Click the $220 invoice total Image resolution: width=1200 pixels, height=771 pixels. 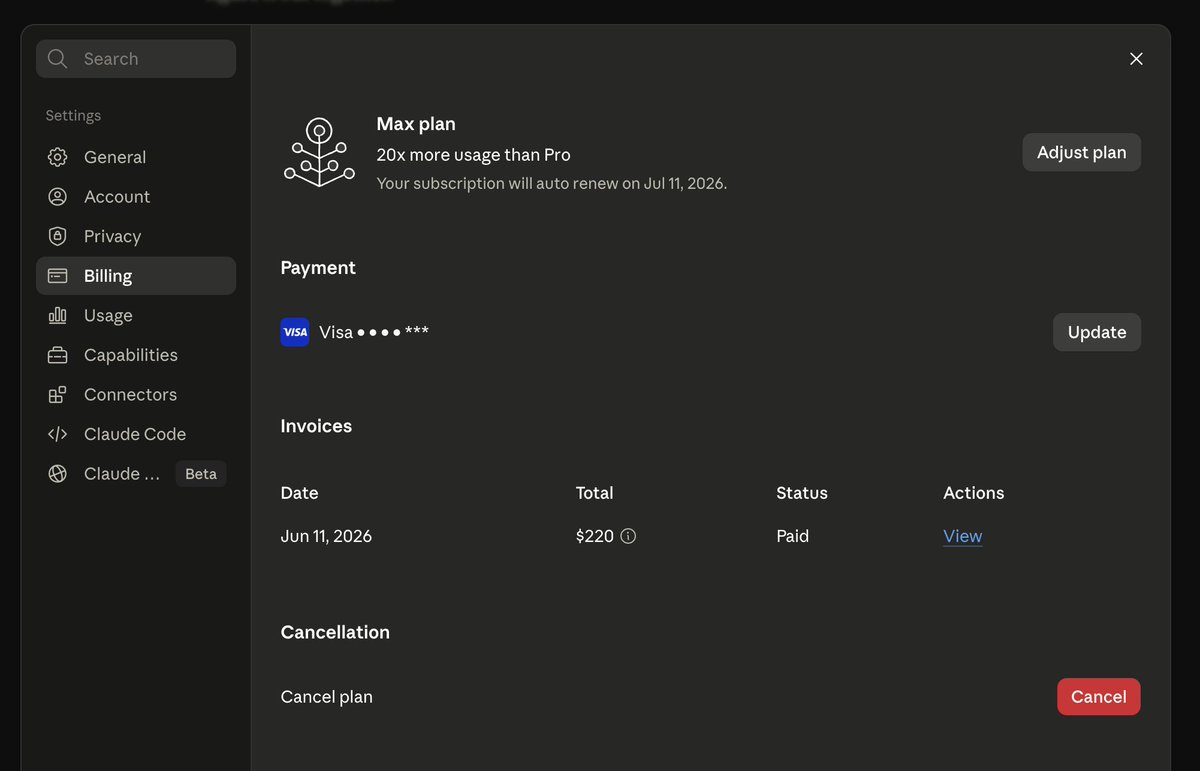pyautogui.click(x=595, y=536)
